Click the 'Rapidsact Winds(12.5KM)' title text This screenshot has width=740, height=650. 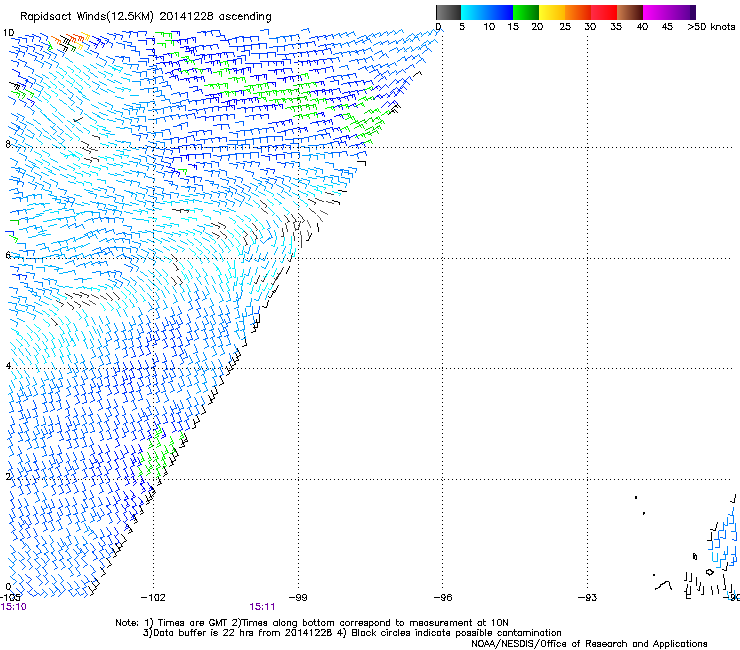pos(86,17)
